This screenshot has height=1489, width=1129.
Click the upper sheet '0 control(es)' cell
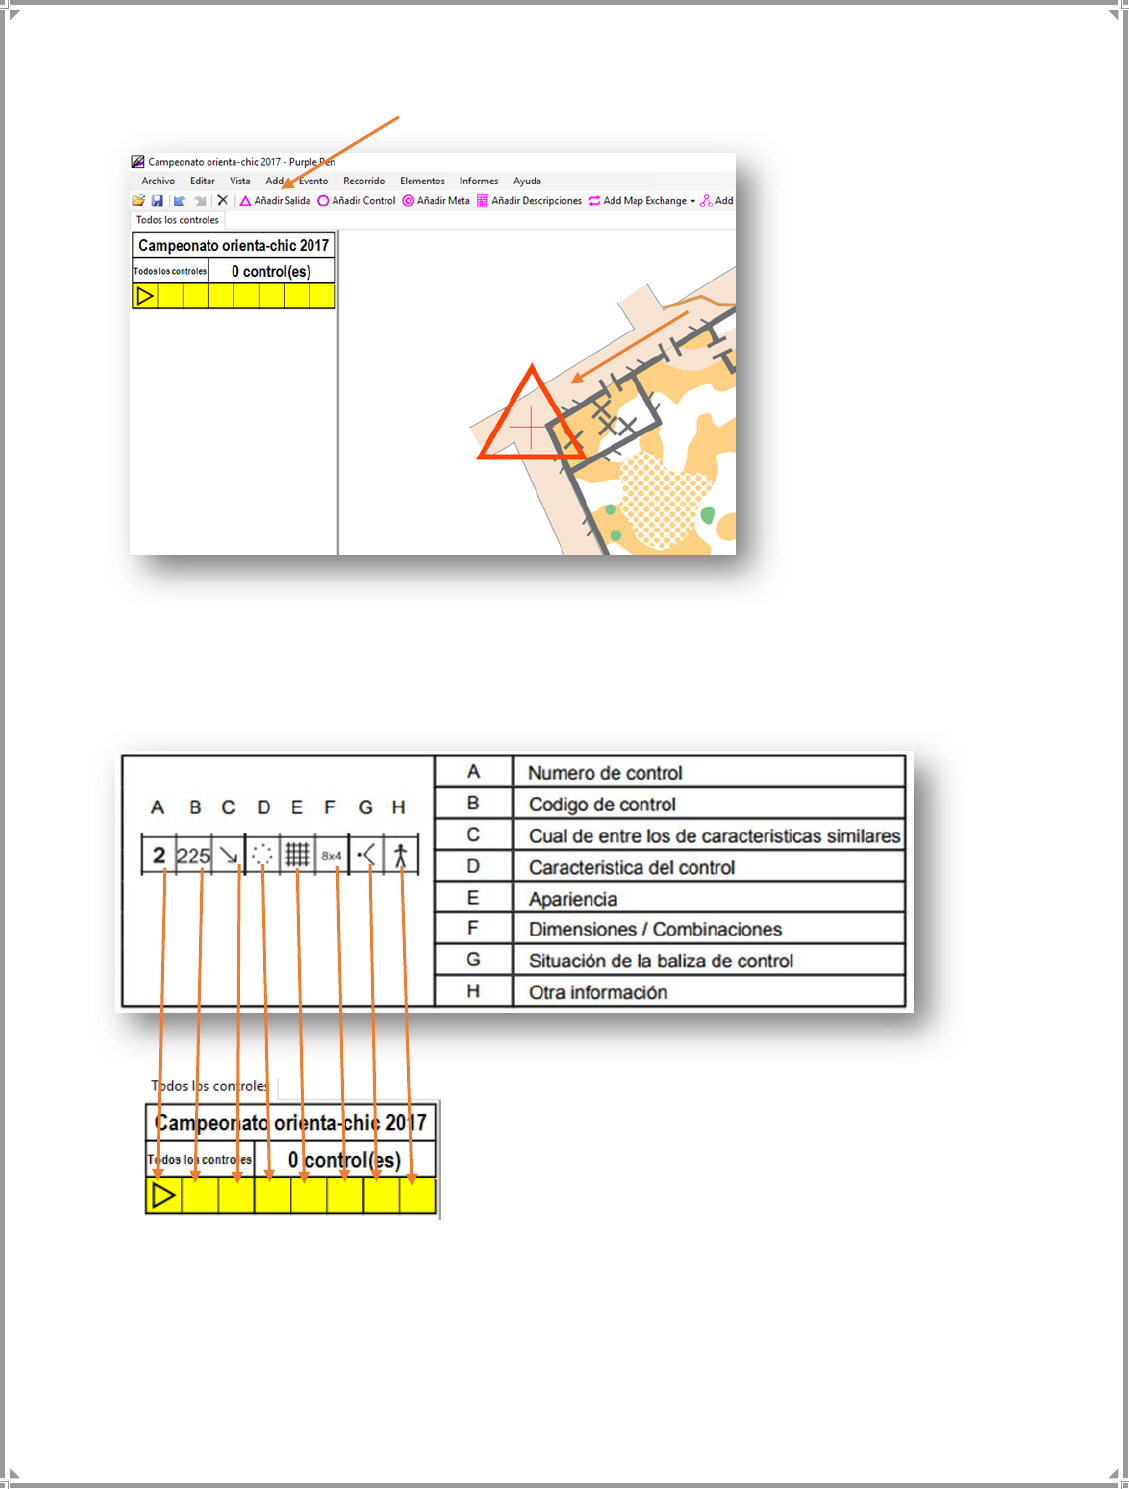[x=271, y=271]
